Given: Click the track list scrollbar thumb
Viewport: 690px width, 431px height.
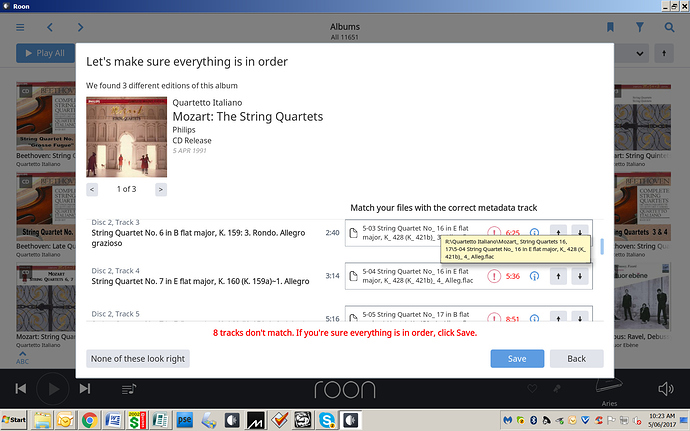Looking at the screenshot, I should (602, 247).
